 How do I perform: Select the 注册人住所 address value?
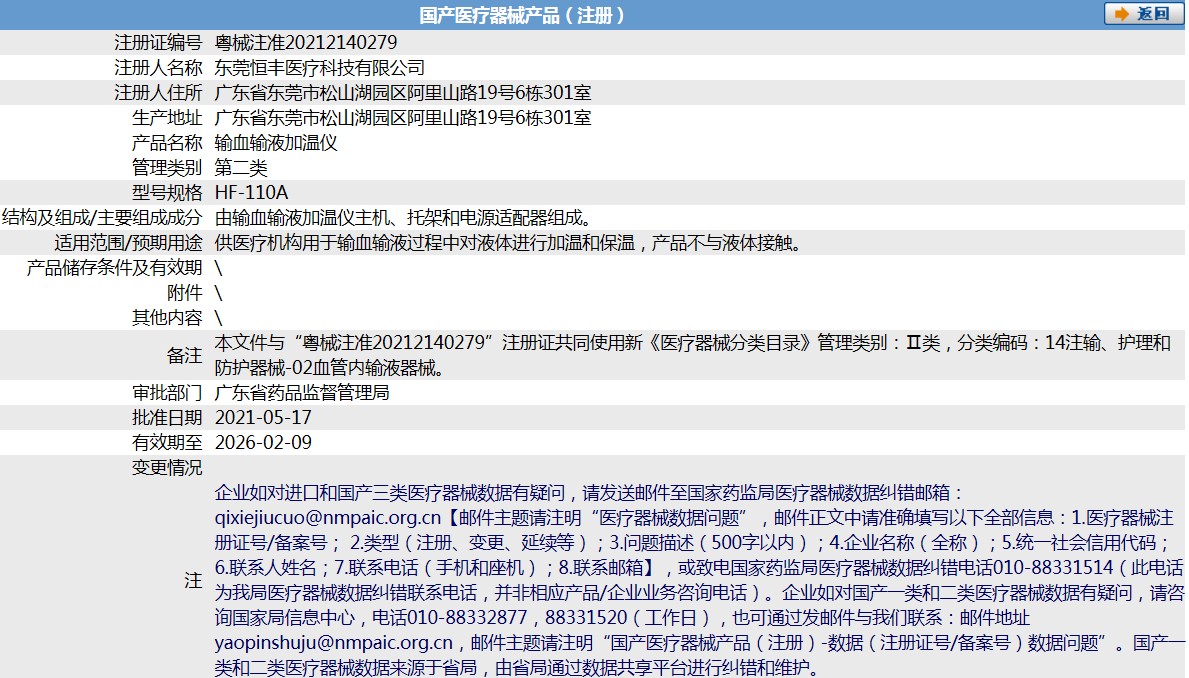click(403, 93)
